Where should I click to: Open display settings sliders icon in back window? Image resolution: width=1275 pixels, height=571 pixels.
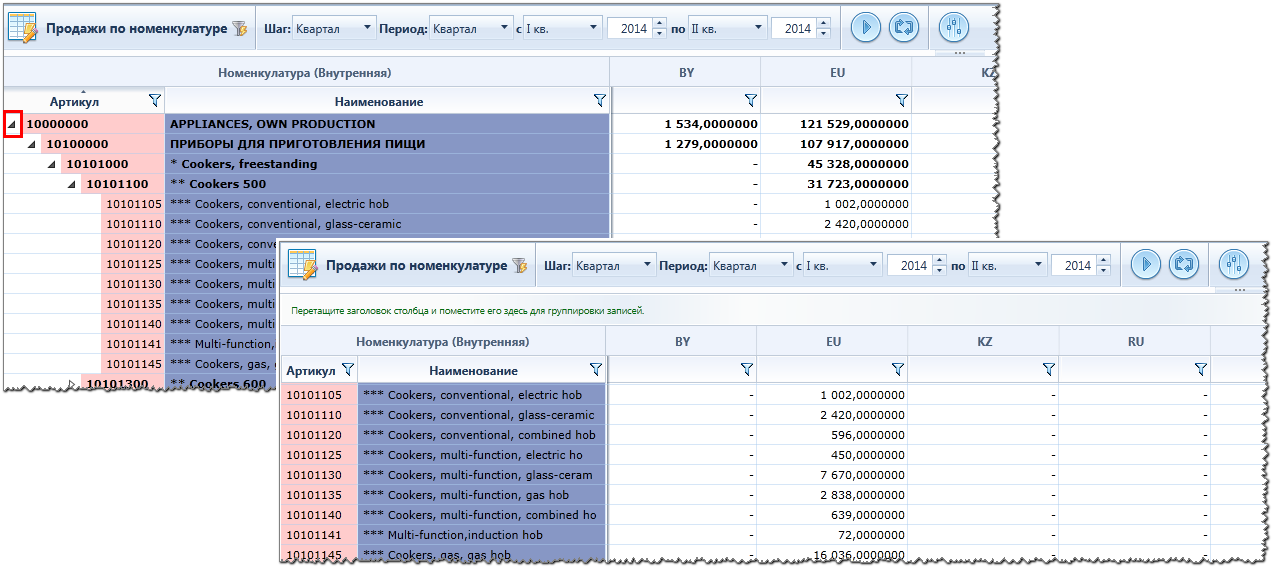click(956, 28)
